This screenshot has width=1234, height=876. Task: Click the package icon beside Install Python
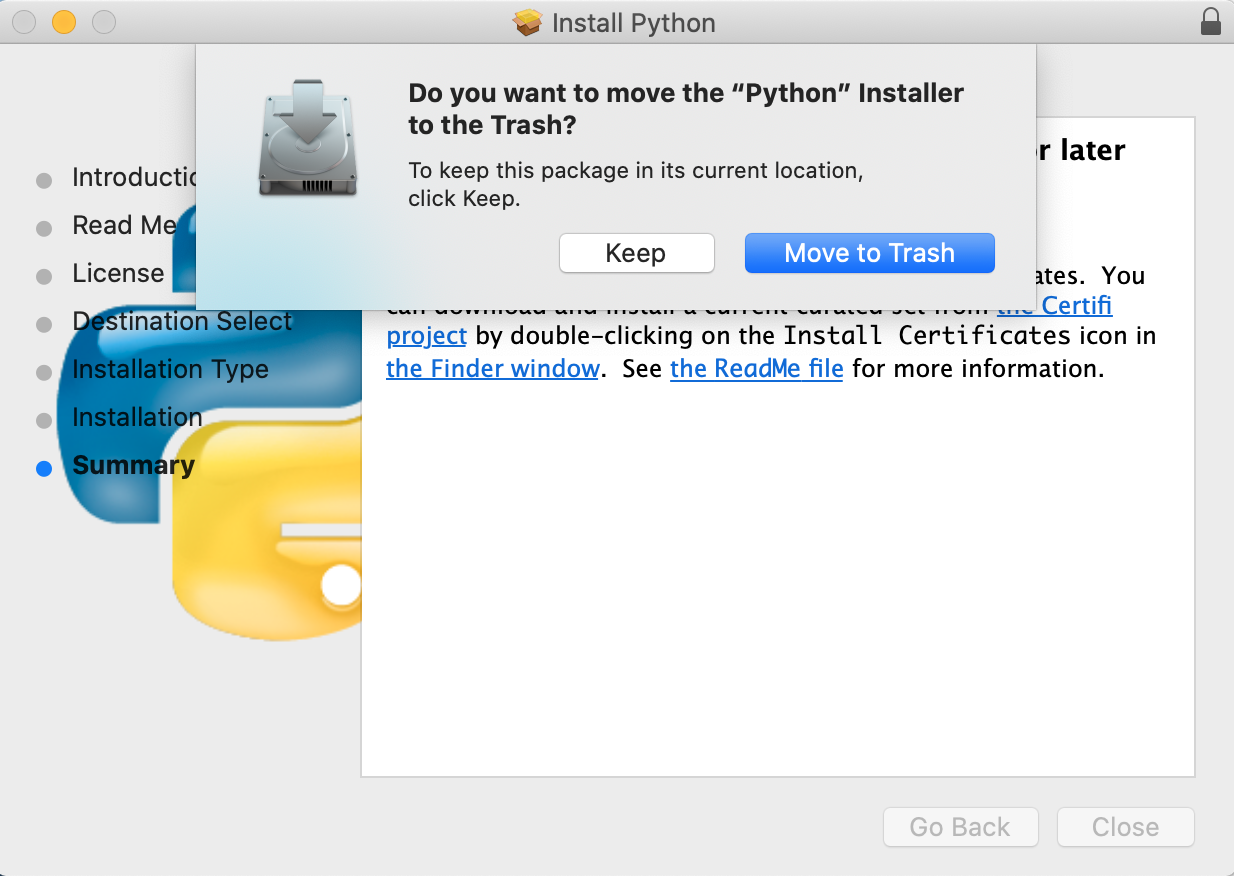coord(527,22)
